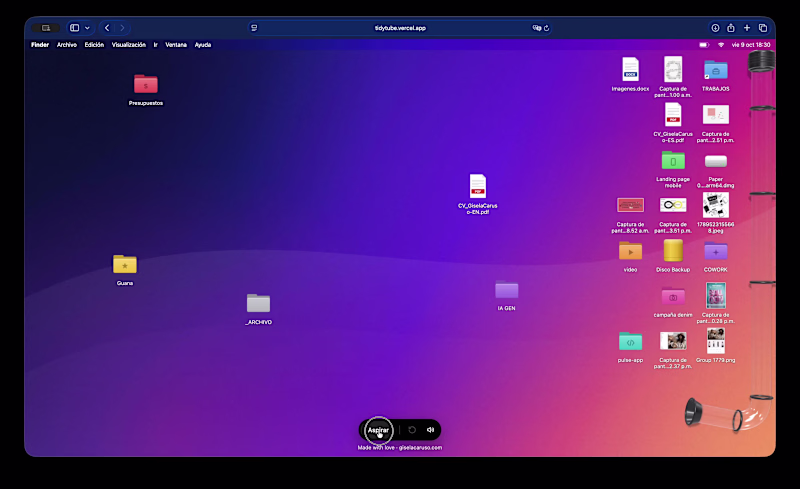Select screenshot Captura de pant...0.28 p.m.

[715, 296]
